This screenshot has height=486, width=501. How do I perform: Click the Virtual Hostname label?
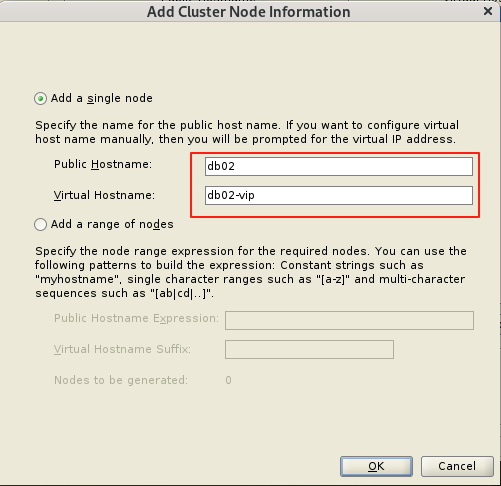(104, 195)
